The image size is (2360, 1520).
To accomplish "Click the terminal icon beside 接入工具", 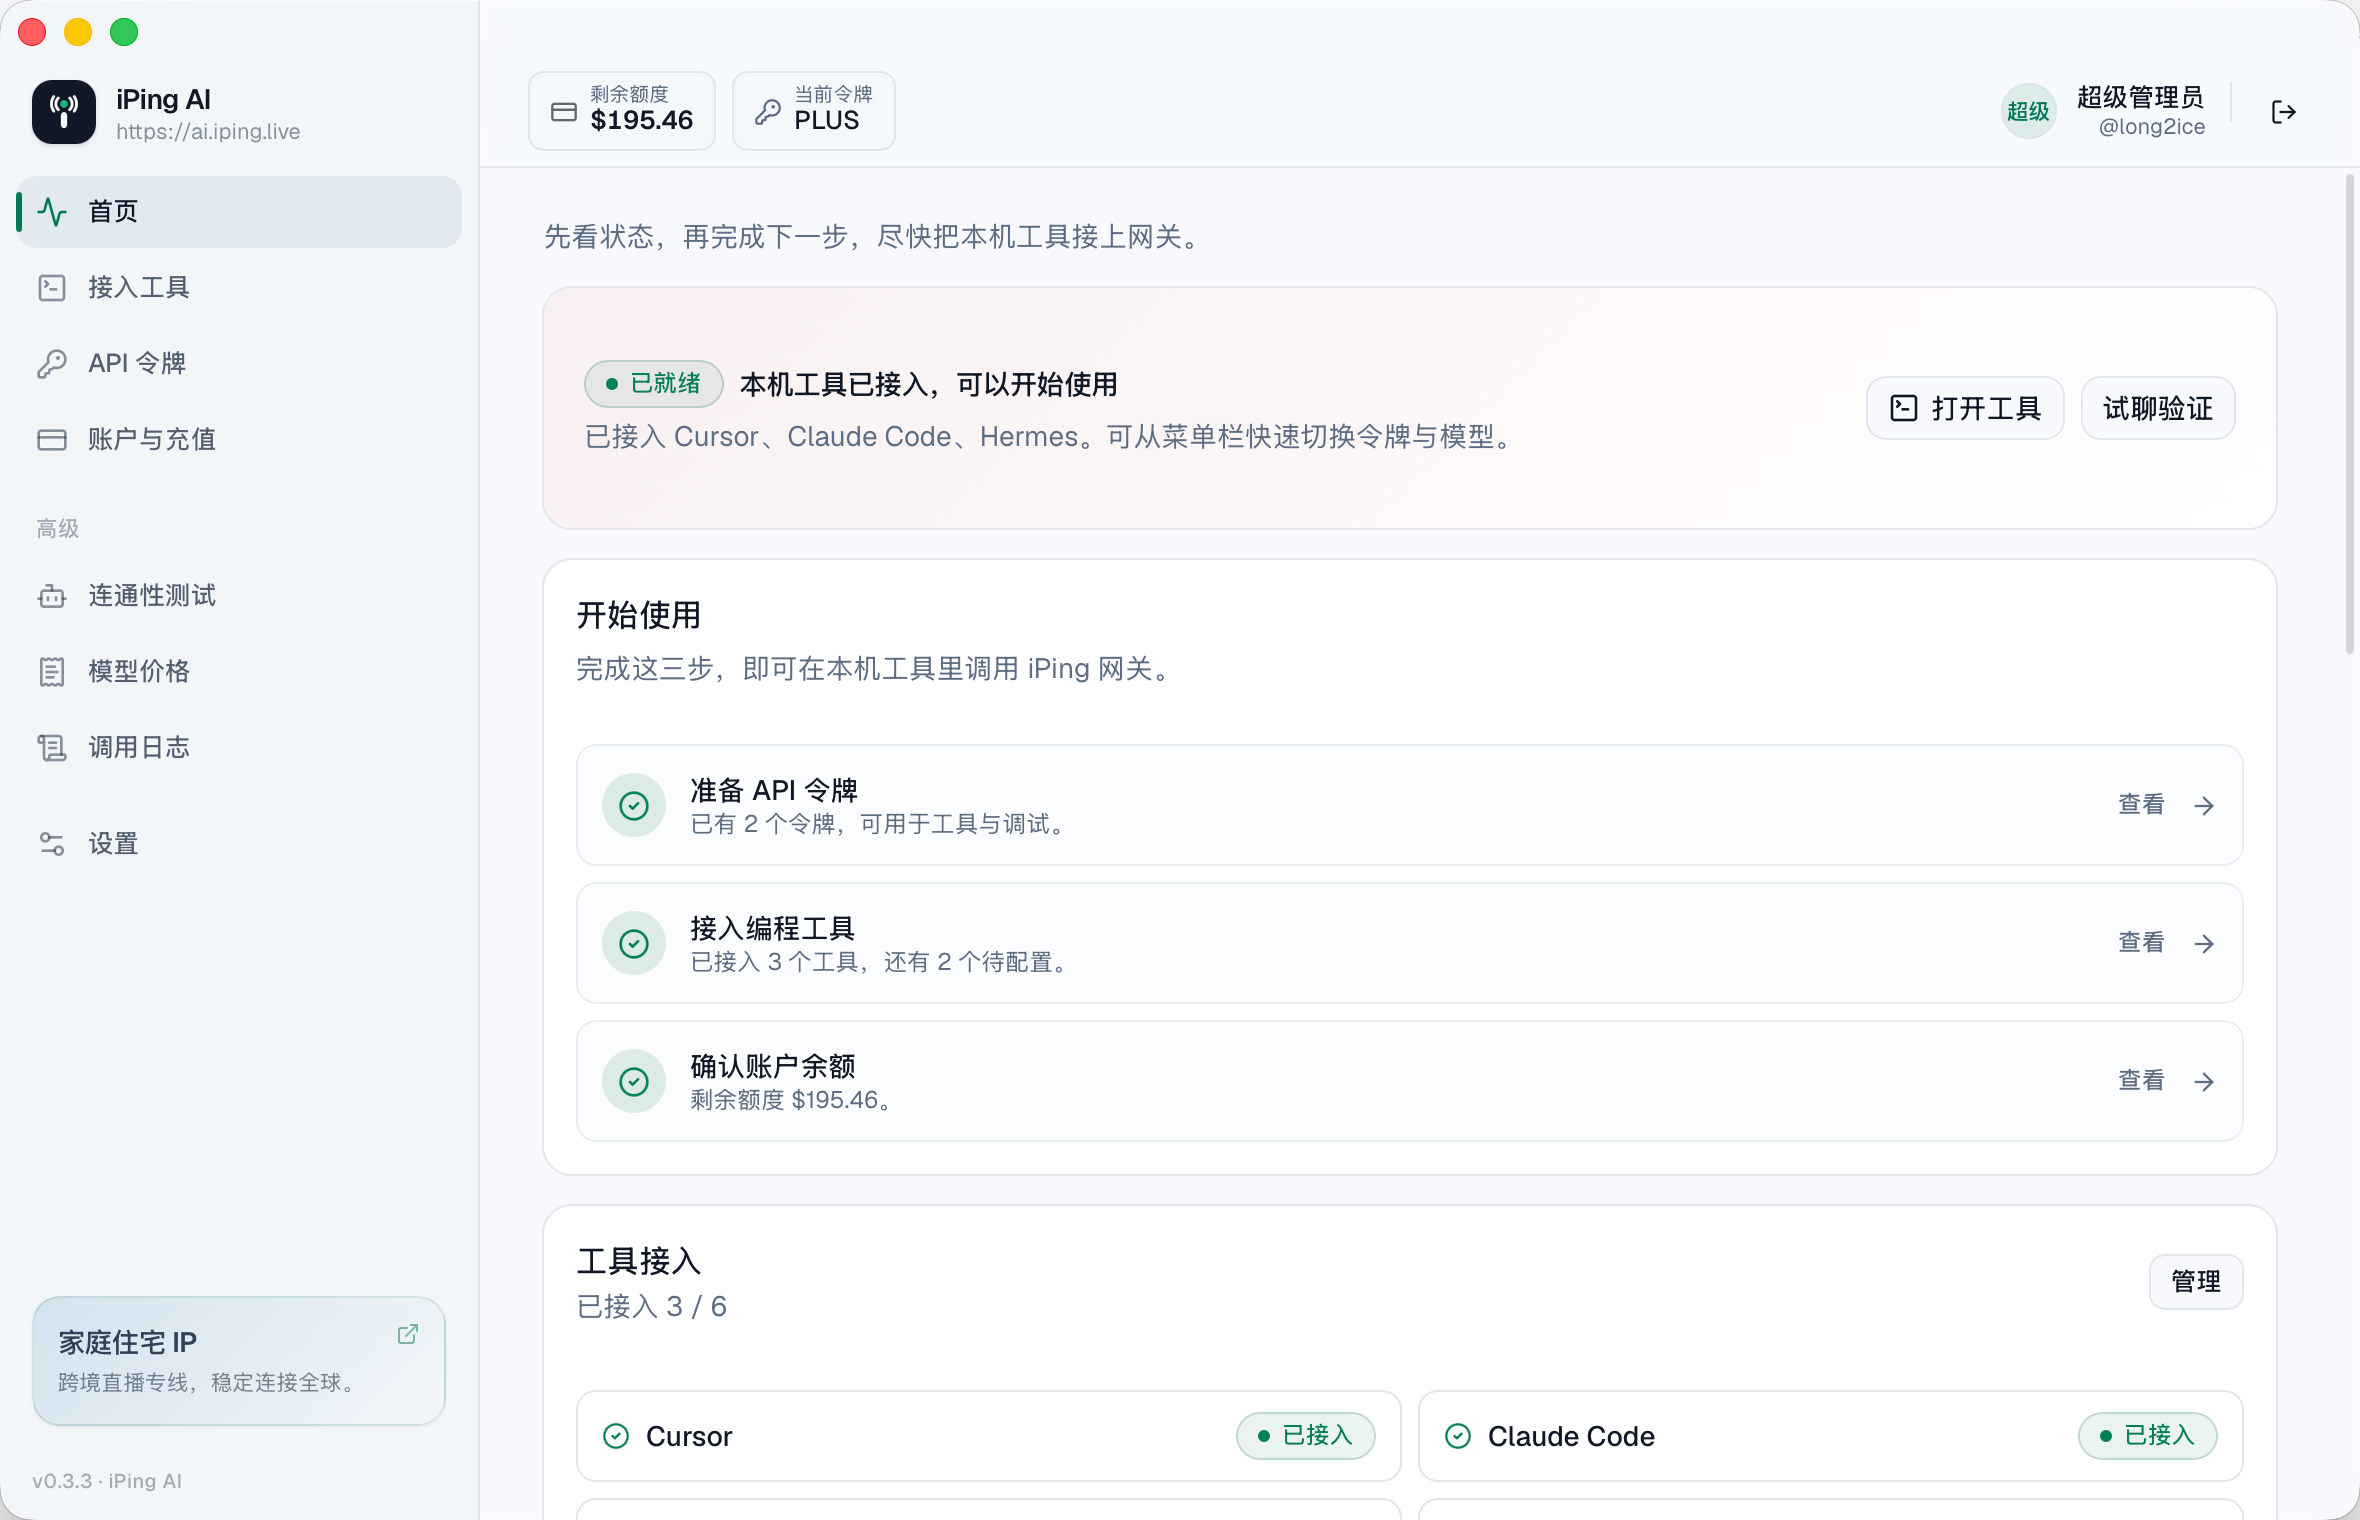I will coord(52,288).
